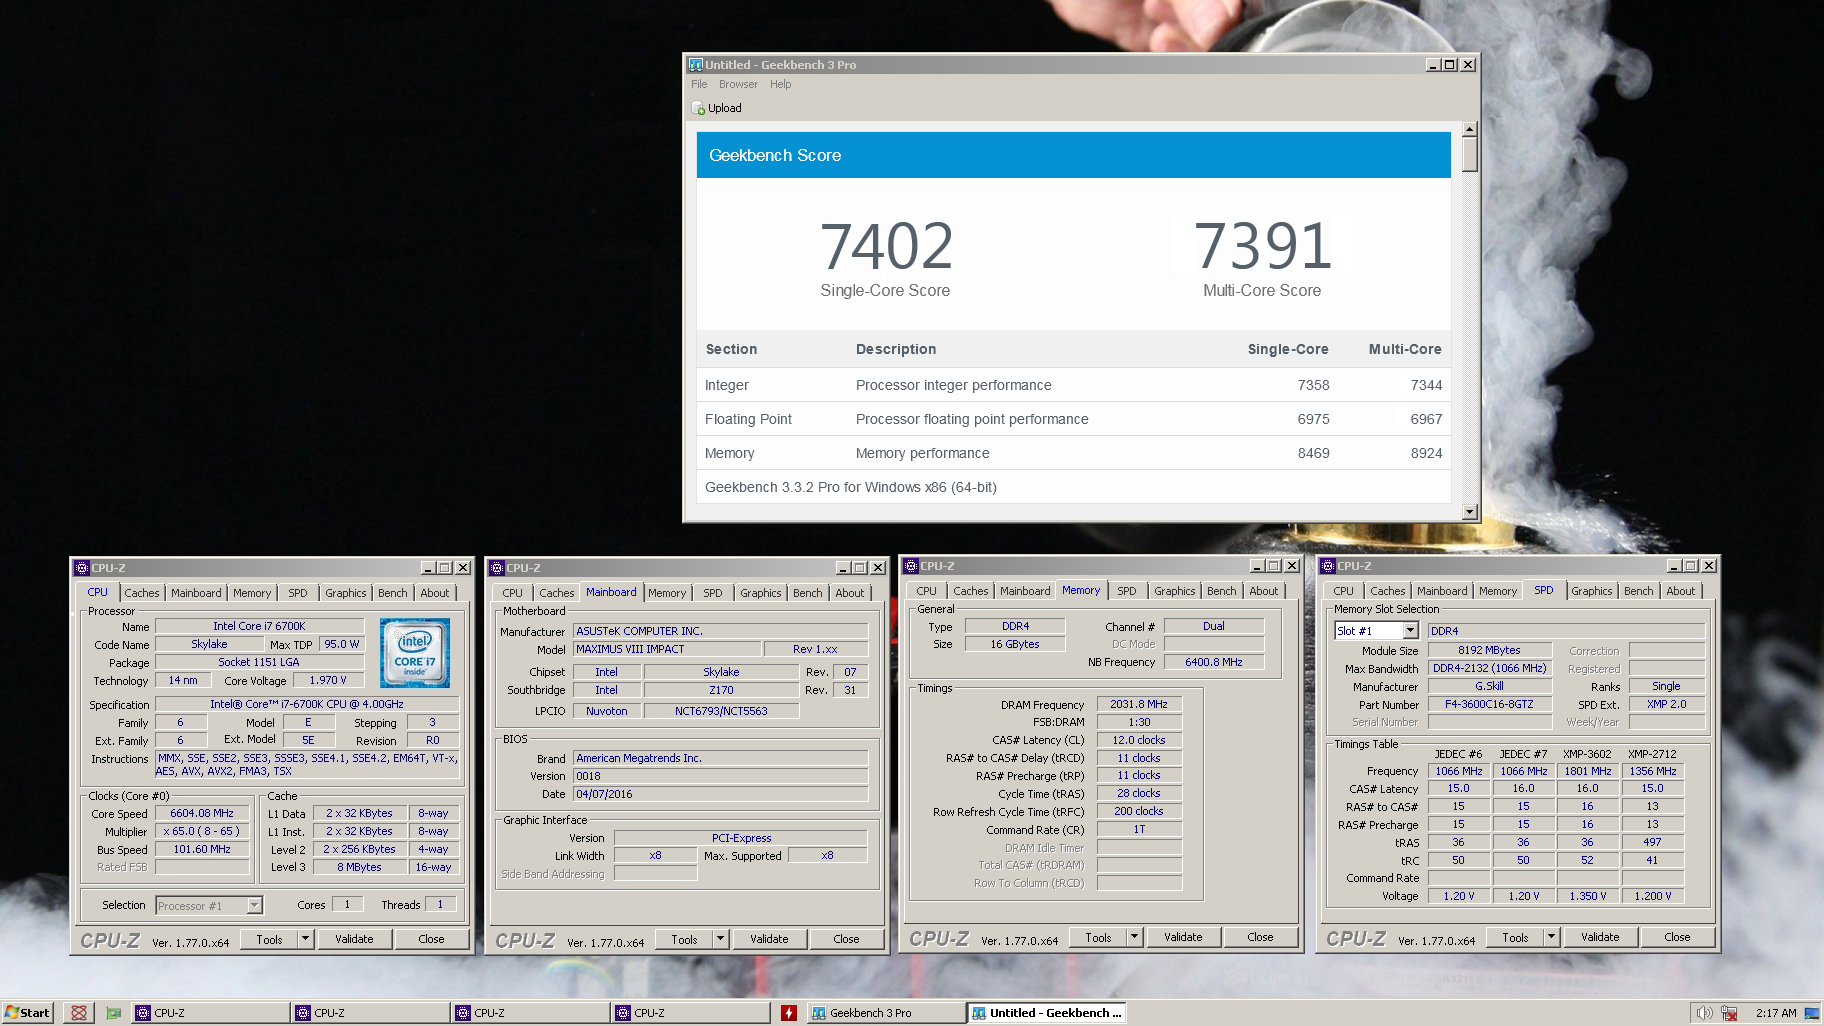Open the Browser menu in Geekbench
1824x1026 pixels.
tap(738, 84)
